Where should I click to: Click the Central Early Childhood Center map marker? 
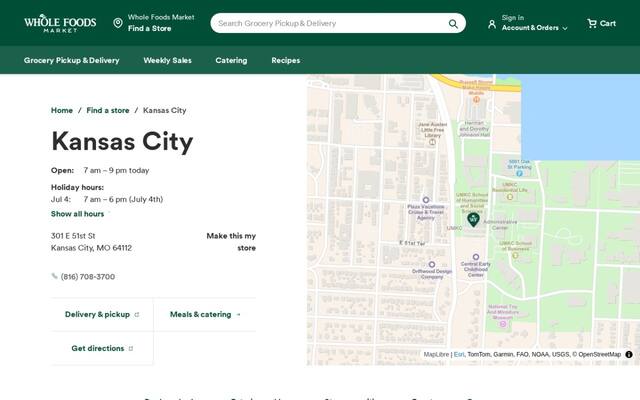click(476, 257)
